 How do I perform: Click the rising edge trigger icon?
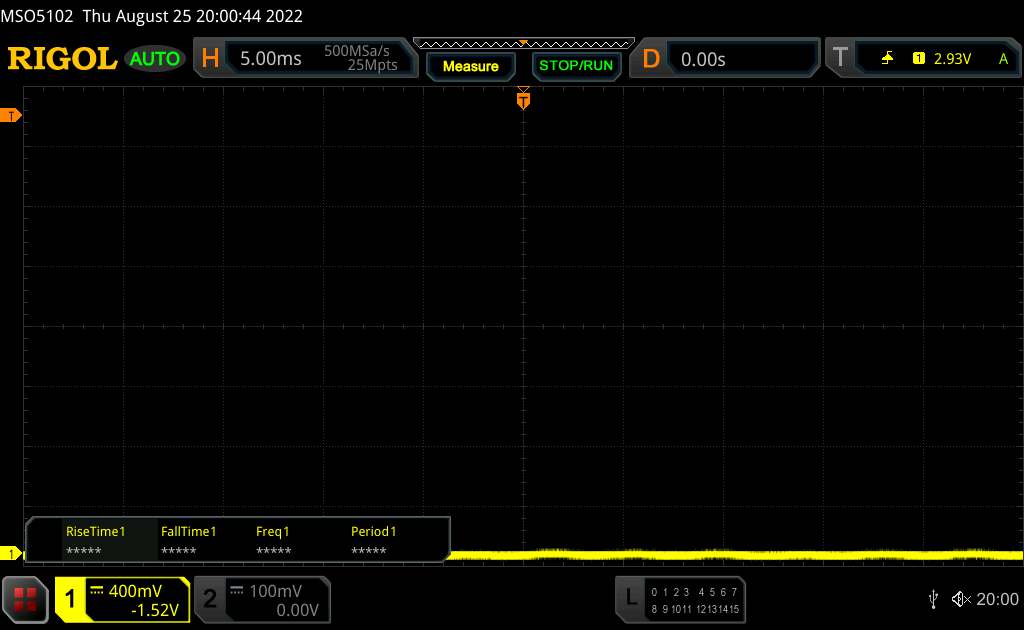pyautogui.click(x=887, y=59)
